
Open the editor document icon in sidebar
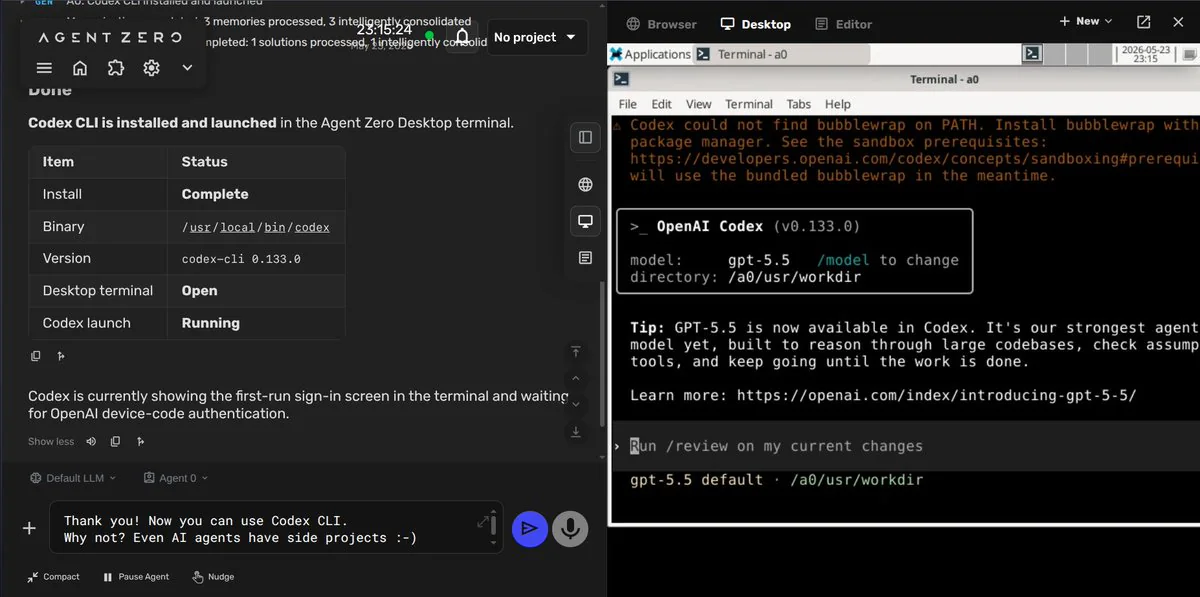(x=585, y=258)
